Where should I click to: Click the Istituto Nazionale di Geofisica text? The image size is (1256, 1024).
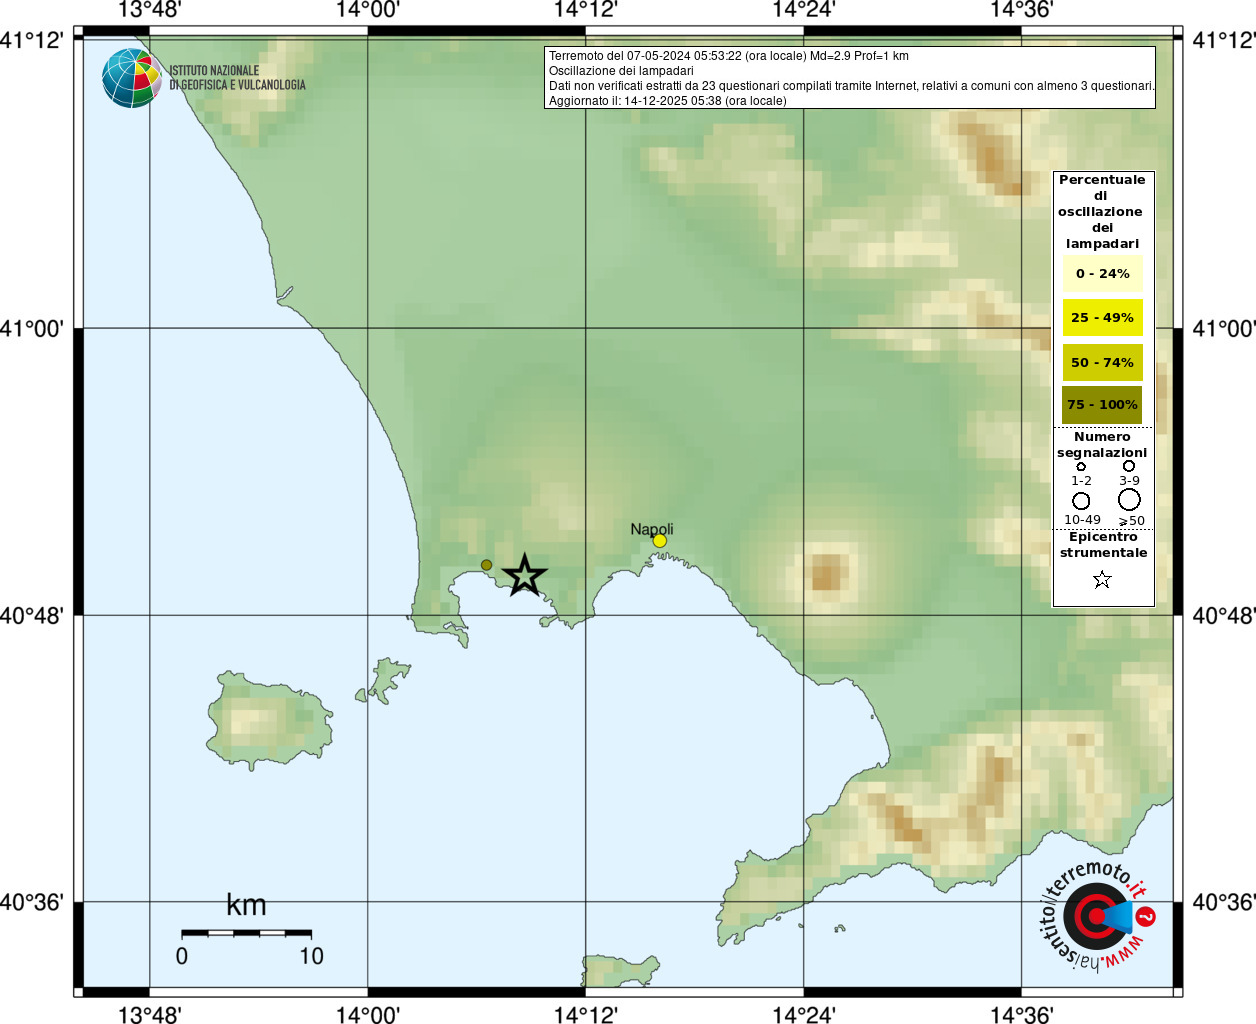[x=237, y=78]
